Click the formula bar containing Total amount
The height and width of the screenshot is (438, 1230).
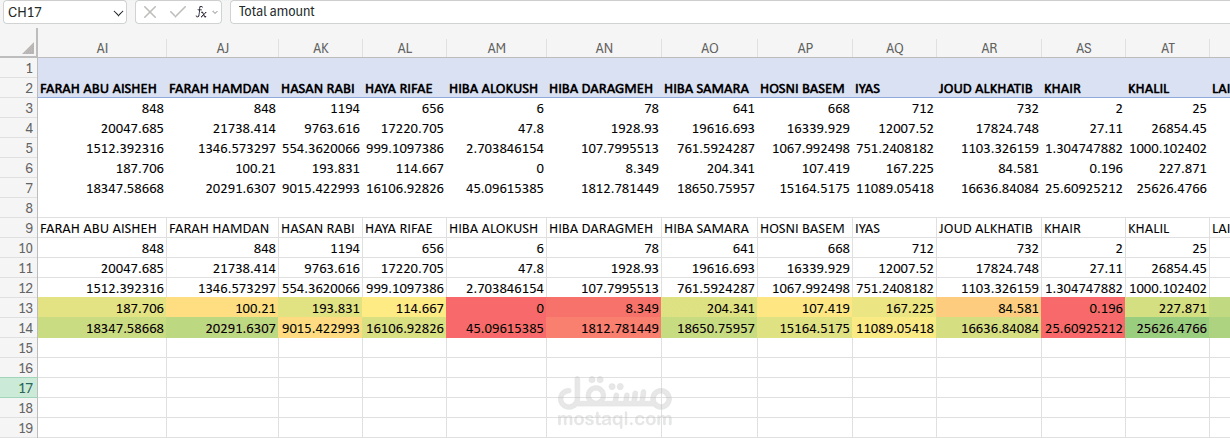[x=730, y=12]
